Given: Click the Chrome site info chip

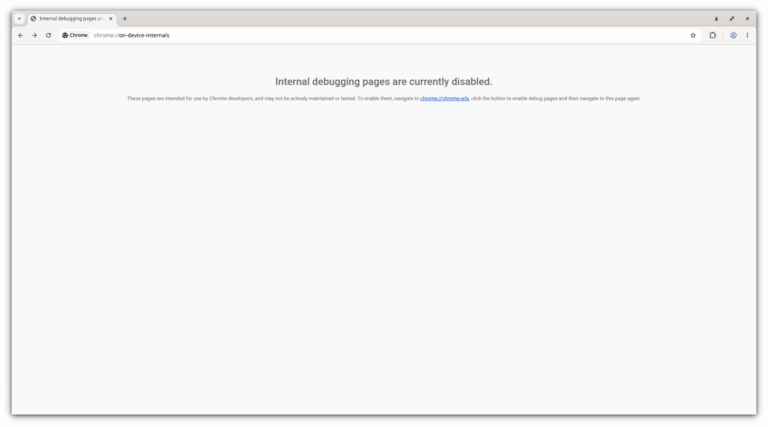Looking at the screenshot, I should [x=75, y=35].
